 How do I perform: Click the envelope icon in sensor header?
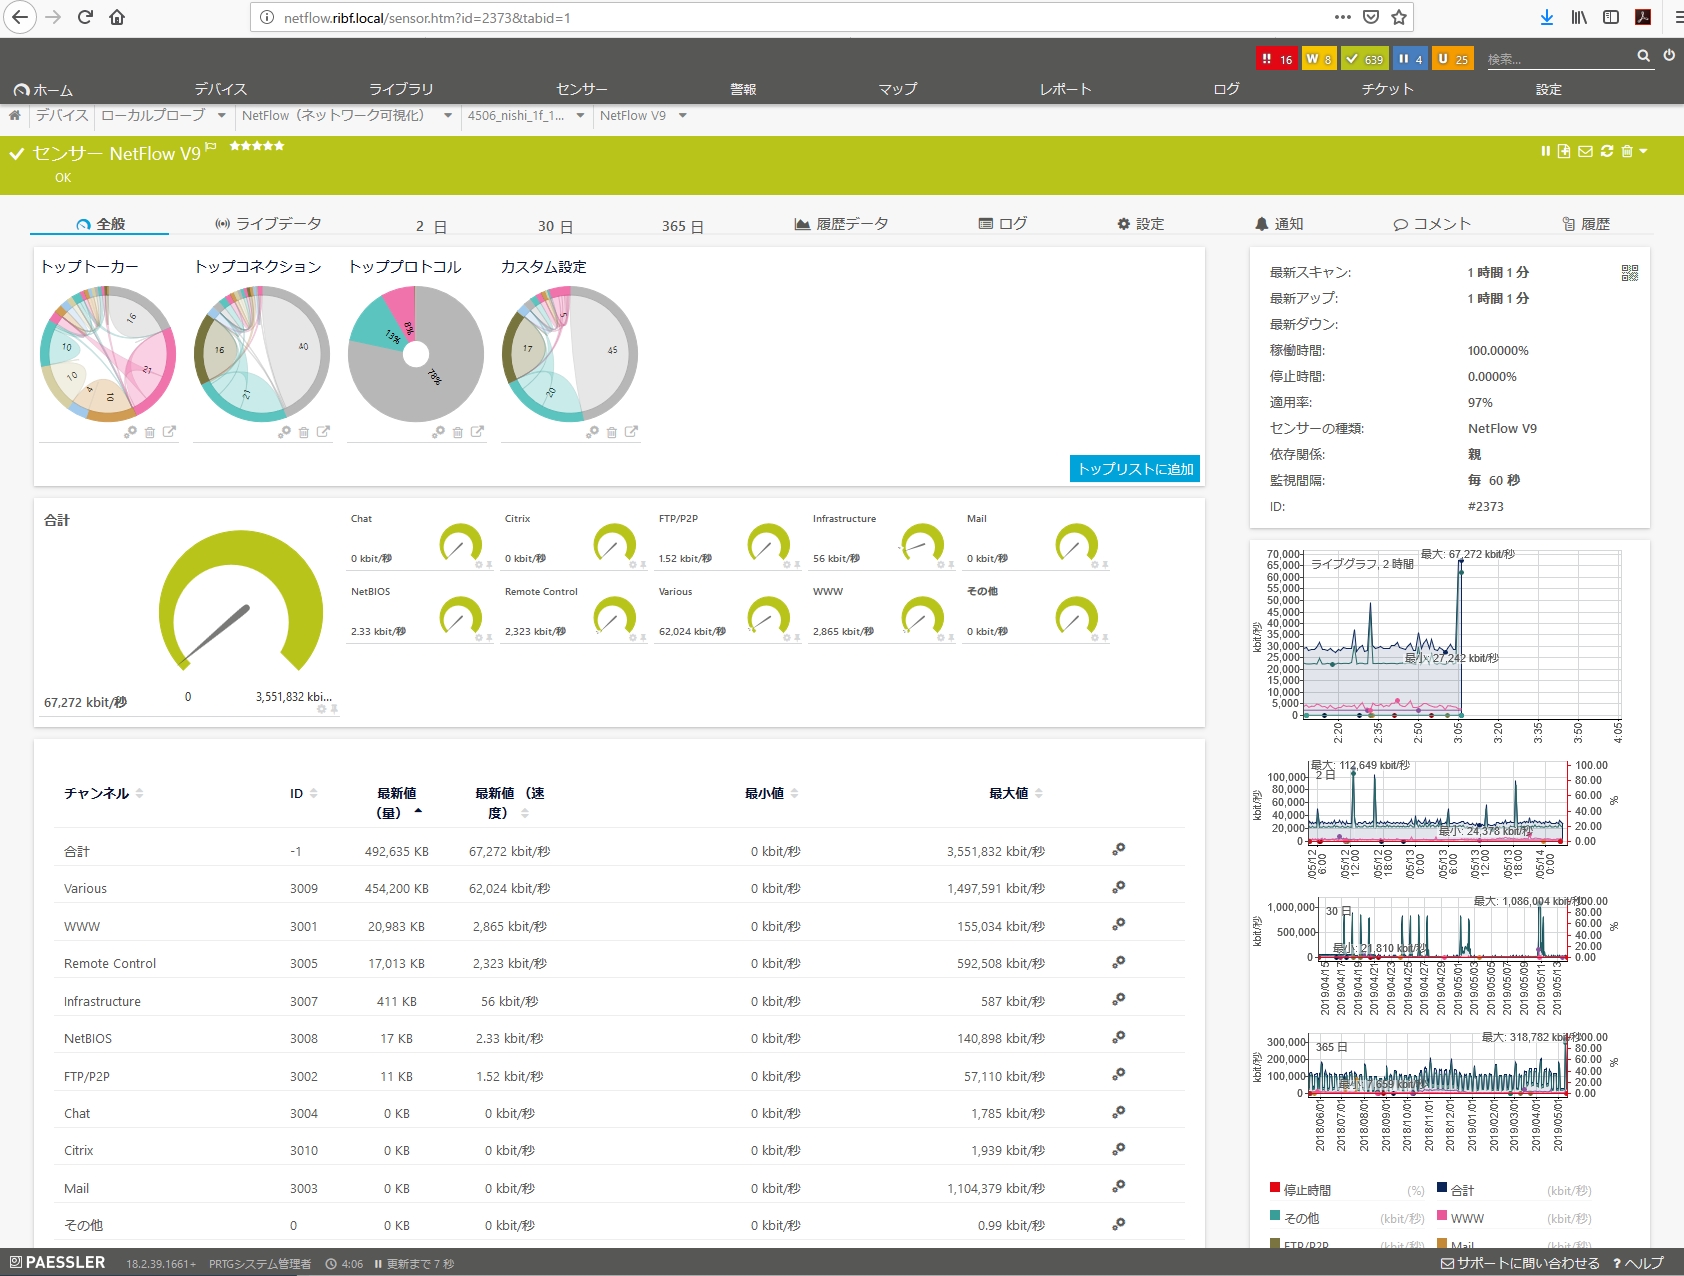tap(1585, 152)
